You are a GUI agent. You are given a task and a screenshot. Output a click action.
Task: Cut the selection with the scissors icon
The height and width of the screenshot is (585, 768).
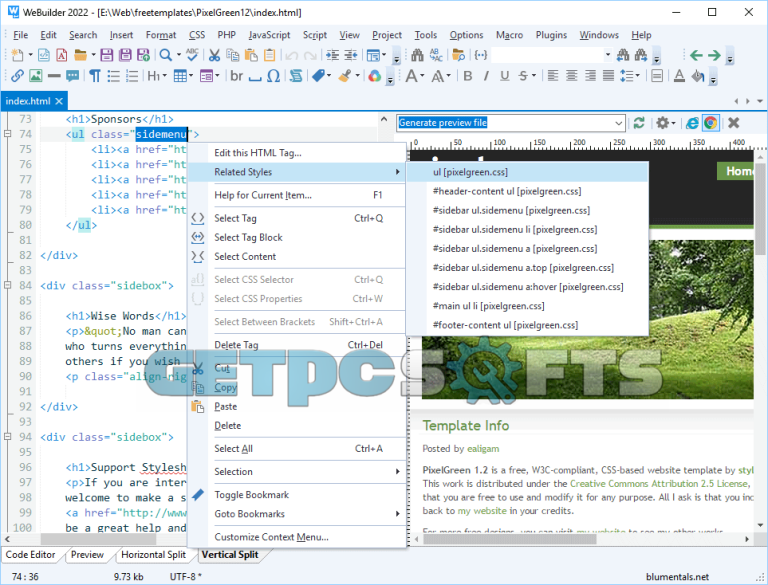pos(214,55)
